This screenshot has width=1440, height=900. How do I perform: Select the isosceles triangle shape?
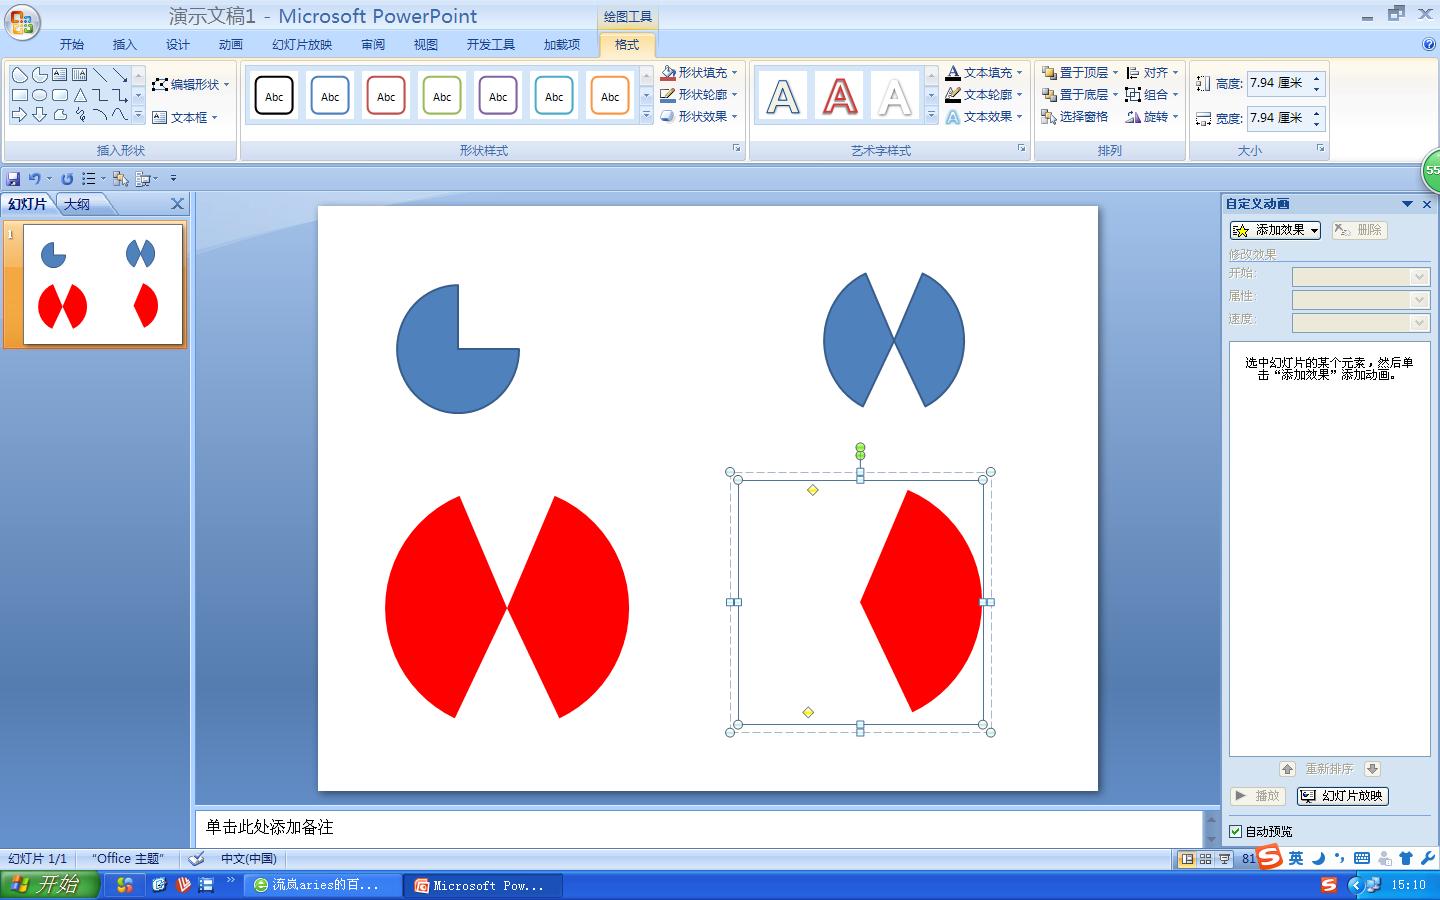(x=80, y=95)
